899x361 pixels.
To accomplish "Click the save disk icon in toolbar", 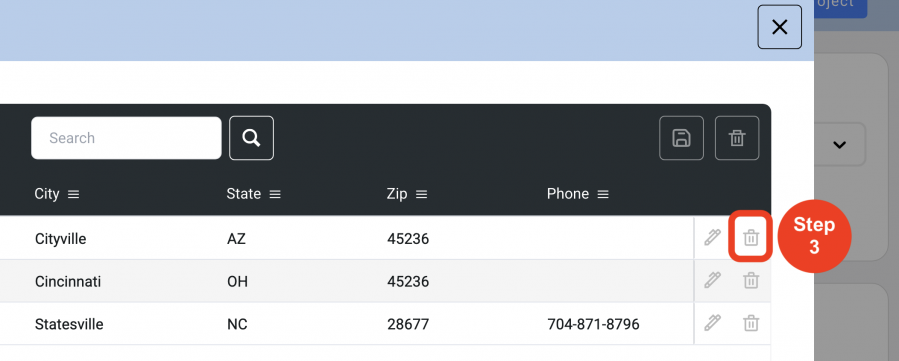I will [x=681, y=138].
